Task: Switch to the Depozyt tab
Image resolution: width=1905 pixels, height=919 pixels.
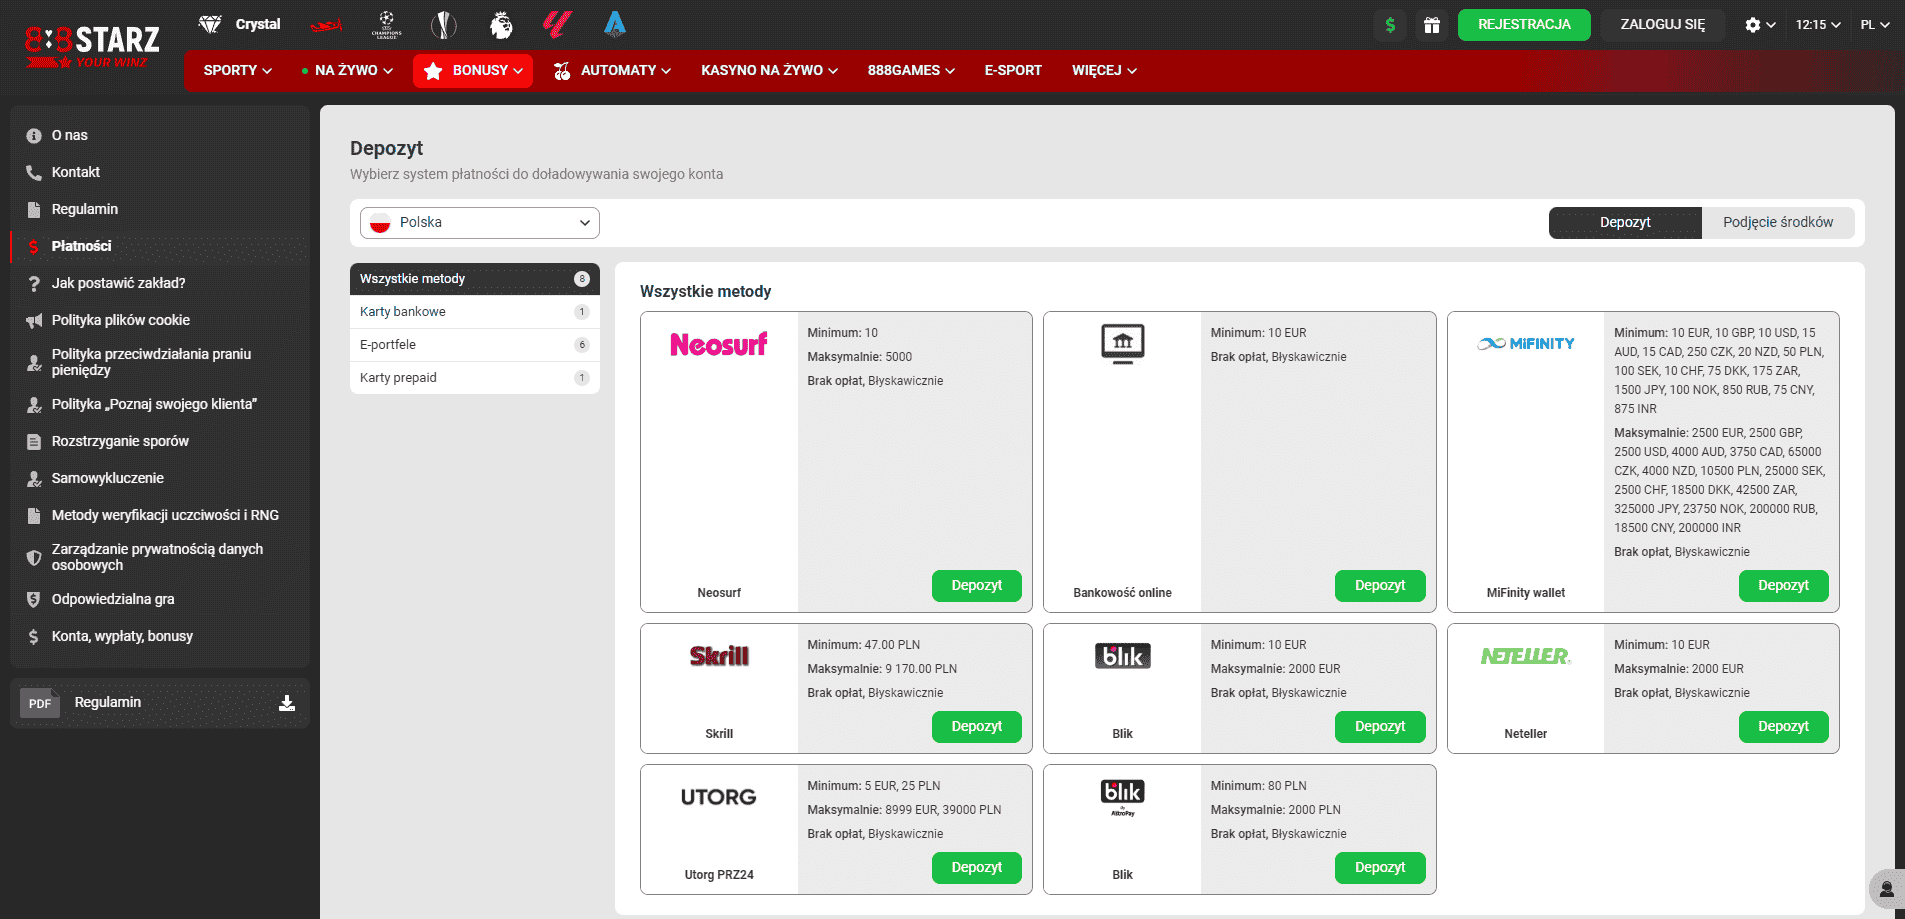Action: [1625, 223]
